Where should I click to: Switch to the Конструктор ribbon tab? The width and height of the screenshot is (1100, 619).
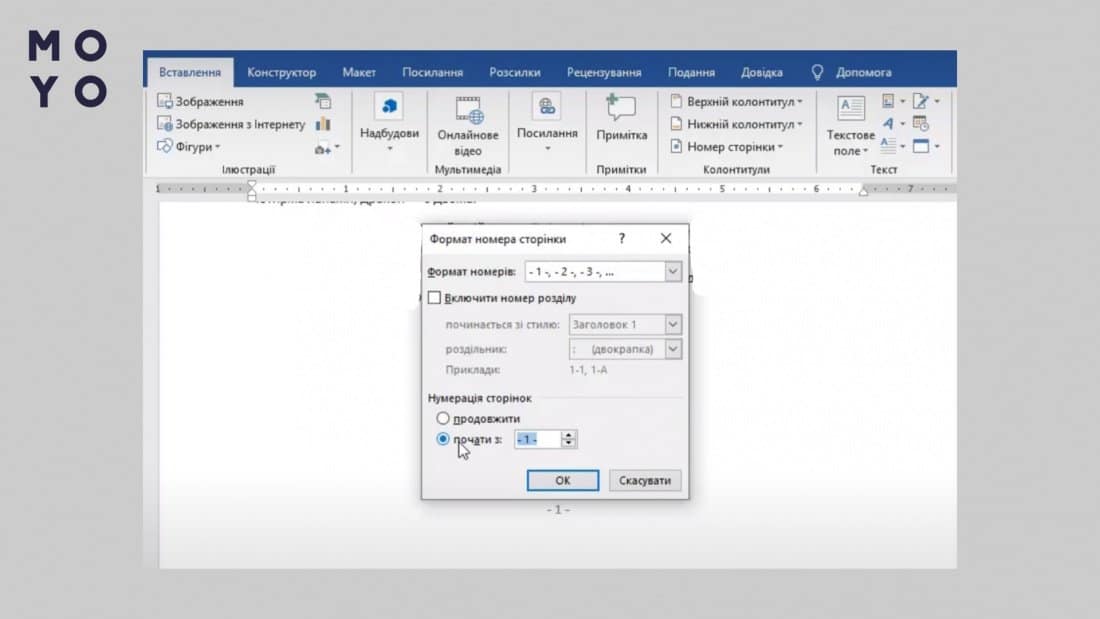pyautogui.click(x=281, y=72)
